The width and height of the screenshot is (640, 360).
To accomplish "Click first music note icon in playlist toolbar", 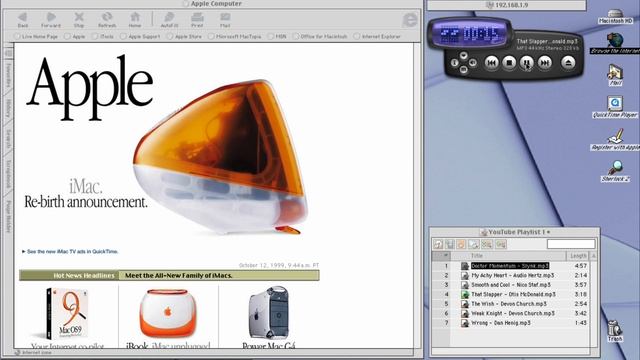I will (x=438, y=244).
